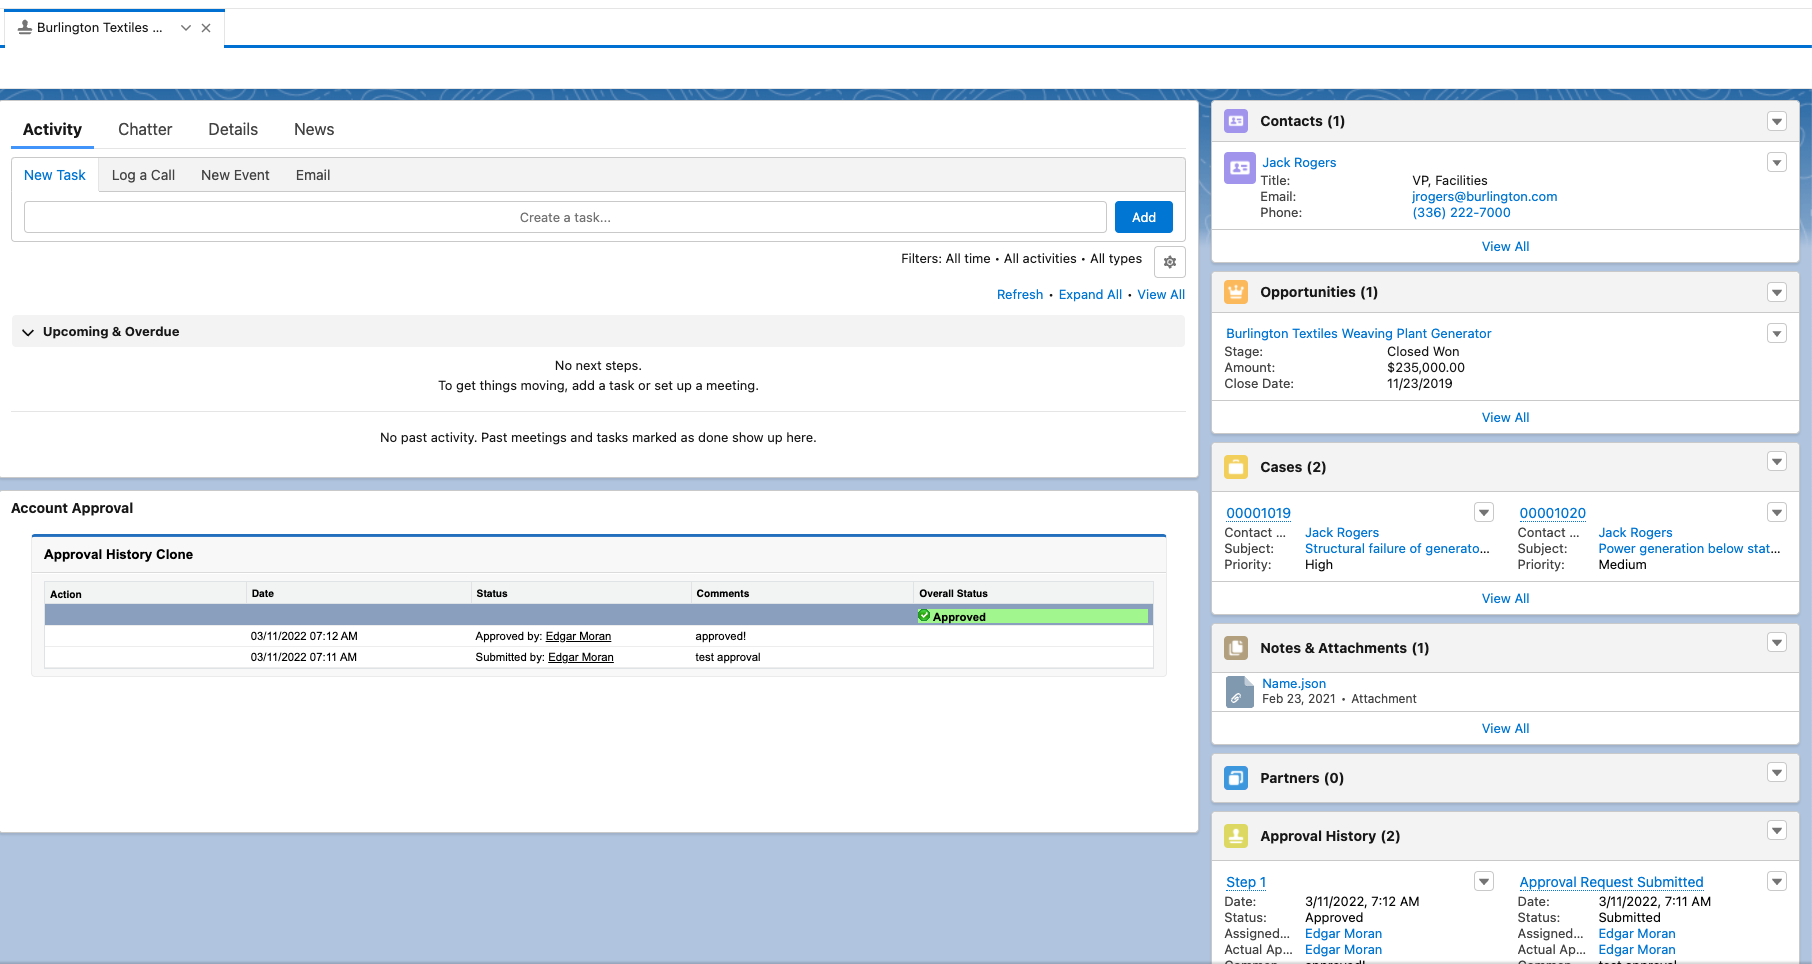Open the Contacts list actions dropdown
The width and height of the screenshot is (1812, 964).
(1777, 122)
